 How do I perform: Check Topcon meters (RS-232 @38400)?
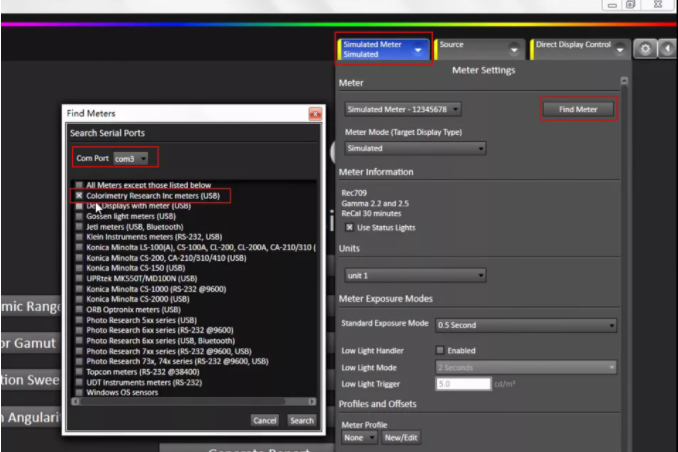click(79, 372)
